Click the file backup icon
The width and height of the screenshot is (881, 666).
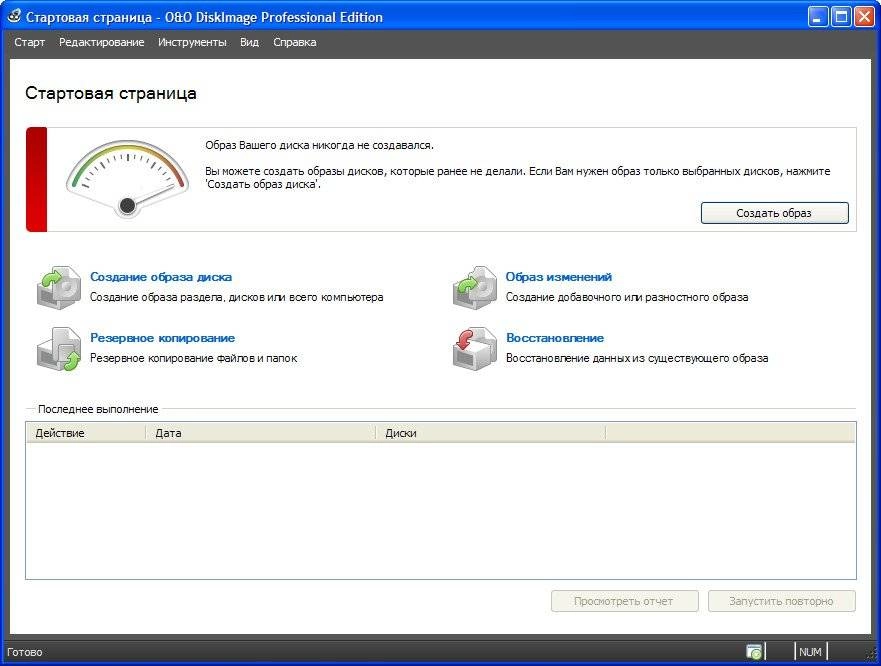[x=59, y=349]
